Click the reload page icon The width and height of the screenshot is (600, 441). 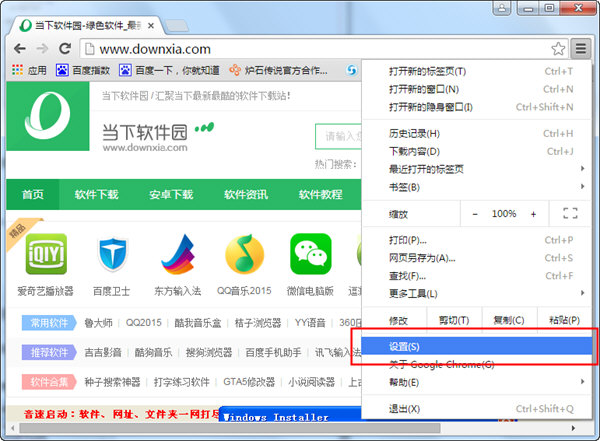pos(65,48)
